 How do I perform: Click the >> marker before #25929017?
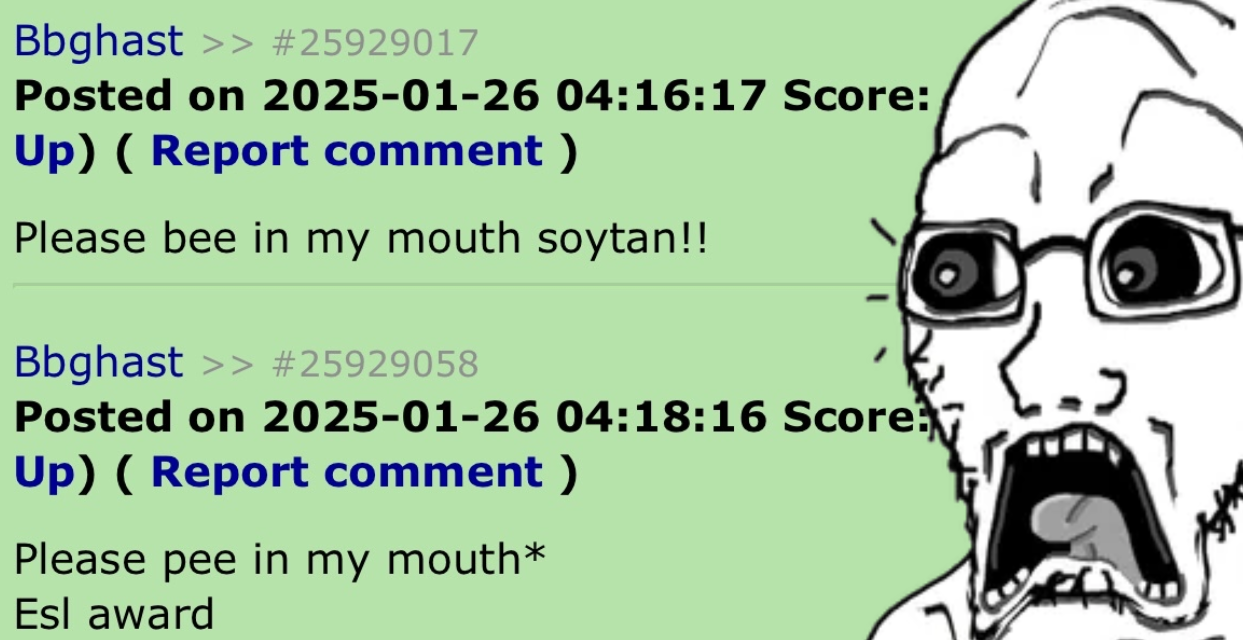226,45
